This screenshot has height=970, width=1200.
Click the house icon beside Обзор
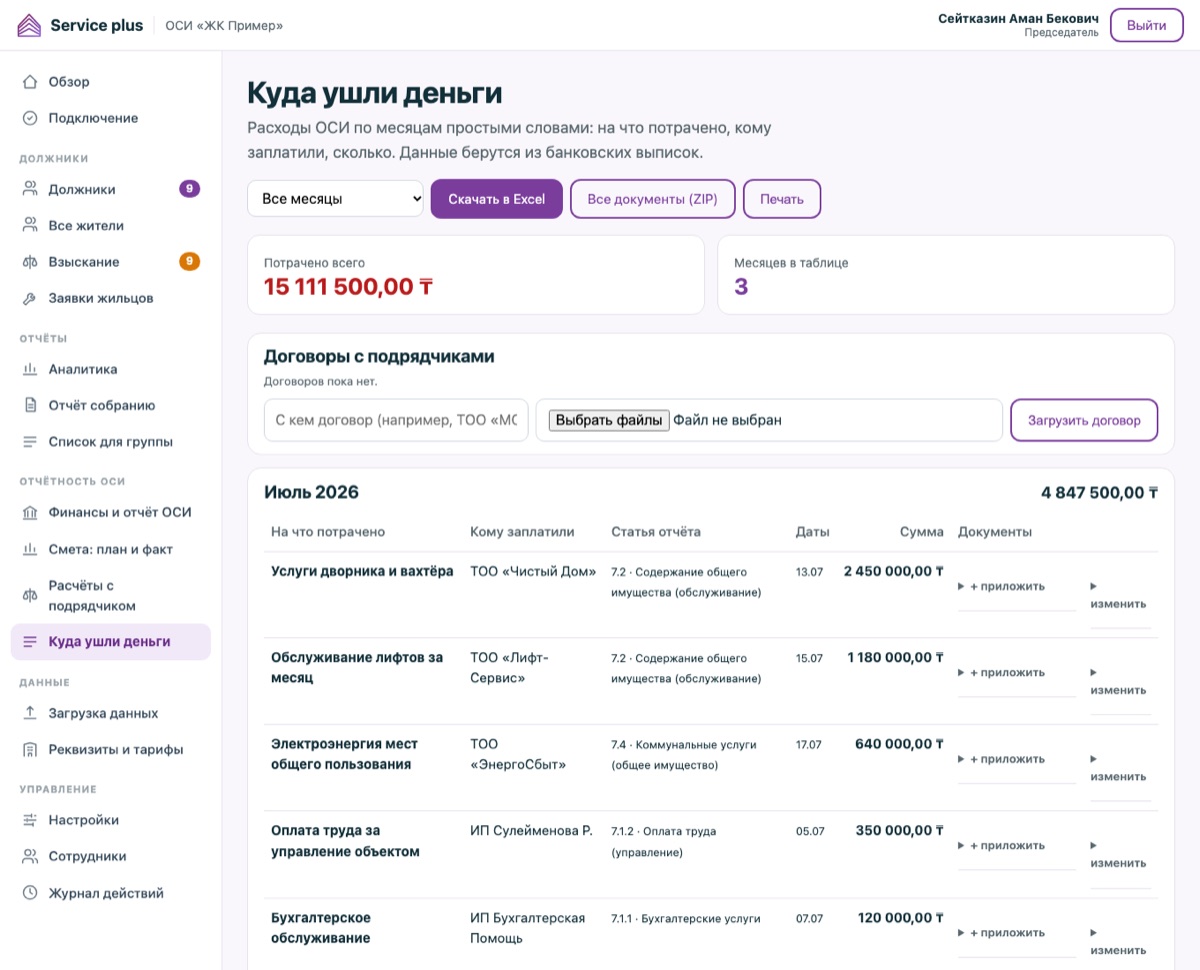click(x=30, y=82)
